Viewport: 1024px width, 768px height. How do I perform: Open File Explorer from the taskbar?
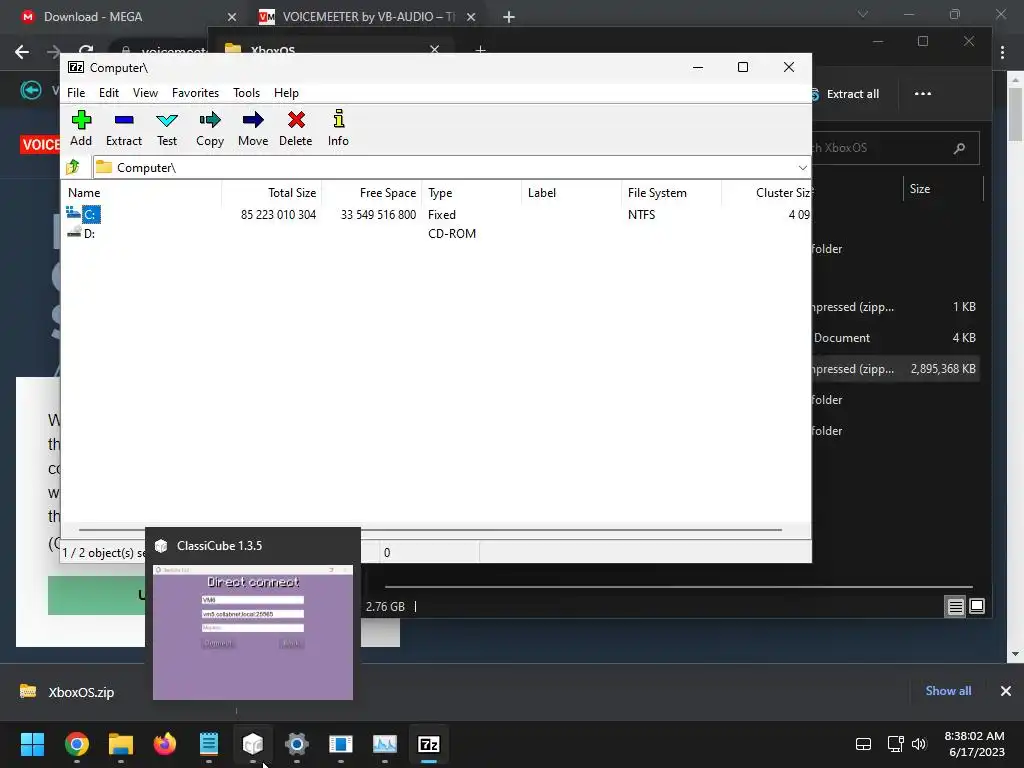121,744
